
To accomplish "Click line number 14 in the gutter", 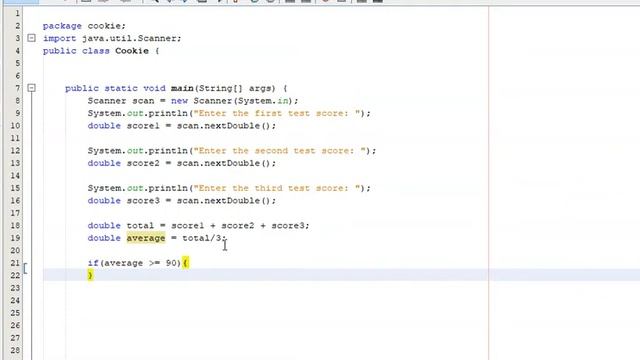I will click(15, 176).
